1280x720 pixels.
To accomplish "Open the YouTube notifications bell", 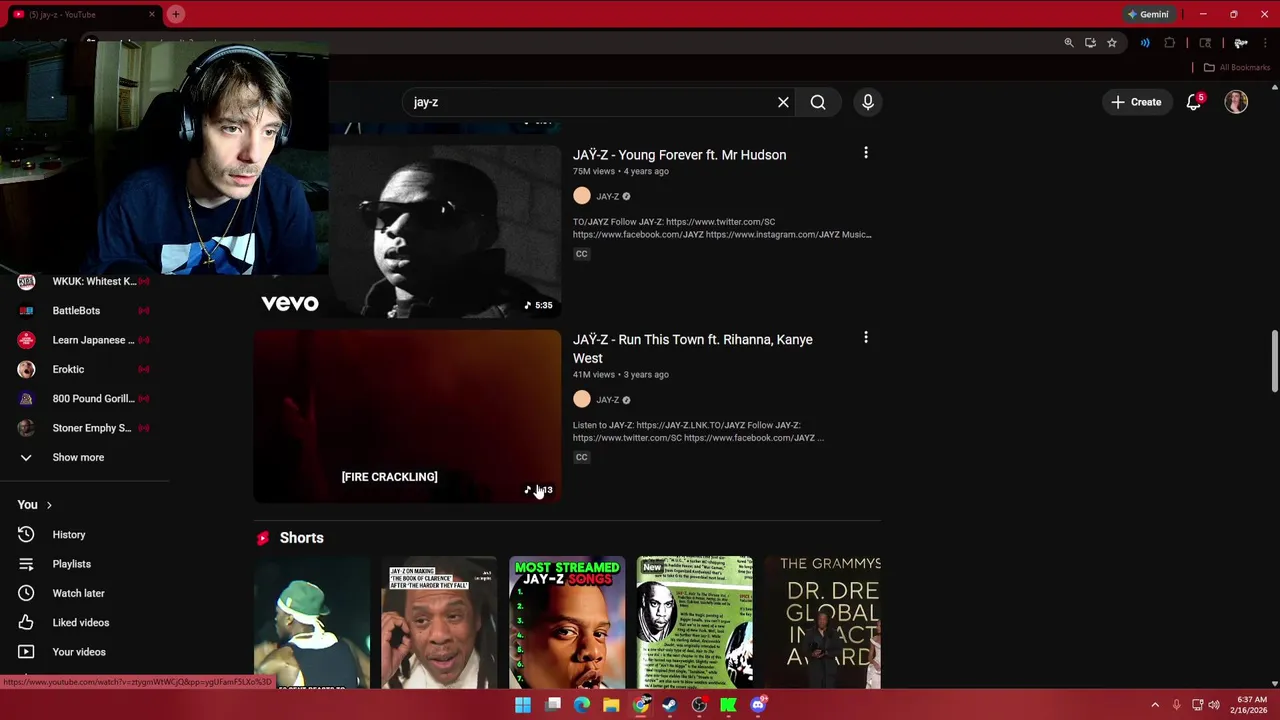I will tap(1194, 102).
